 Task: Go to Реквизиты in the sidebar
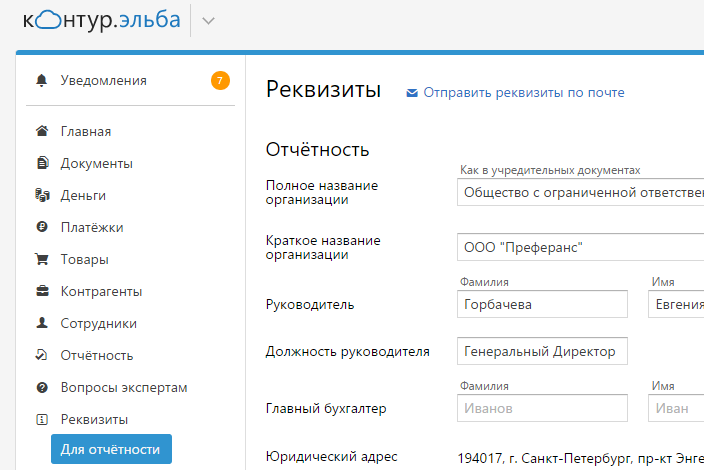pyautogui.click(x=94, y=419)
